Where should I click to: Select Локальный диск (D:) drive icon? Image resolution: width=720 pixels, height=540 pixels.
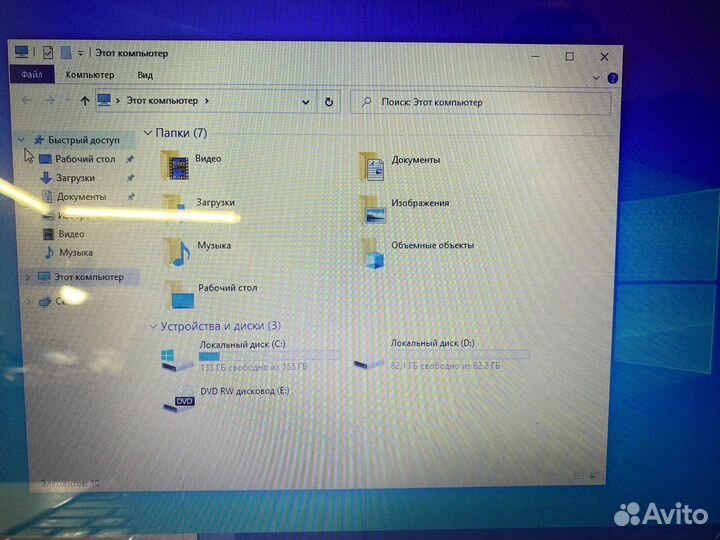coord(369,363)
